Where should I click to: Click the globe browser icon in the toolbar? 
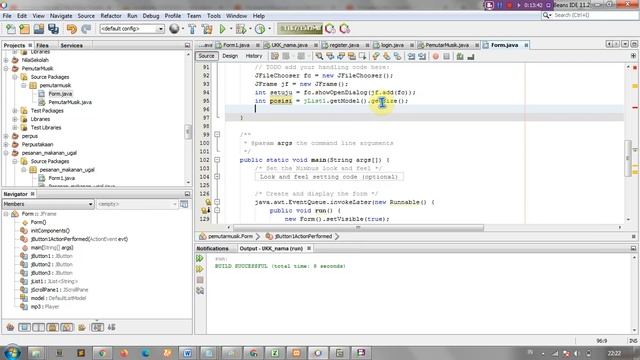click(174, 29)
